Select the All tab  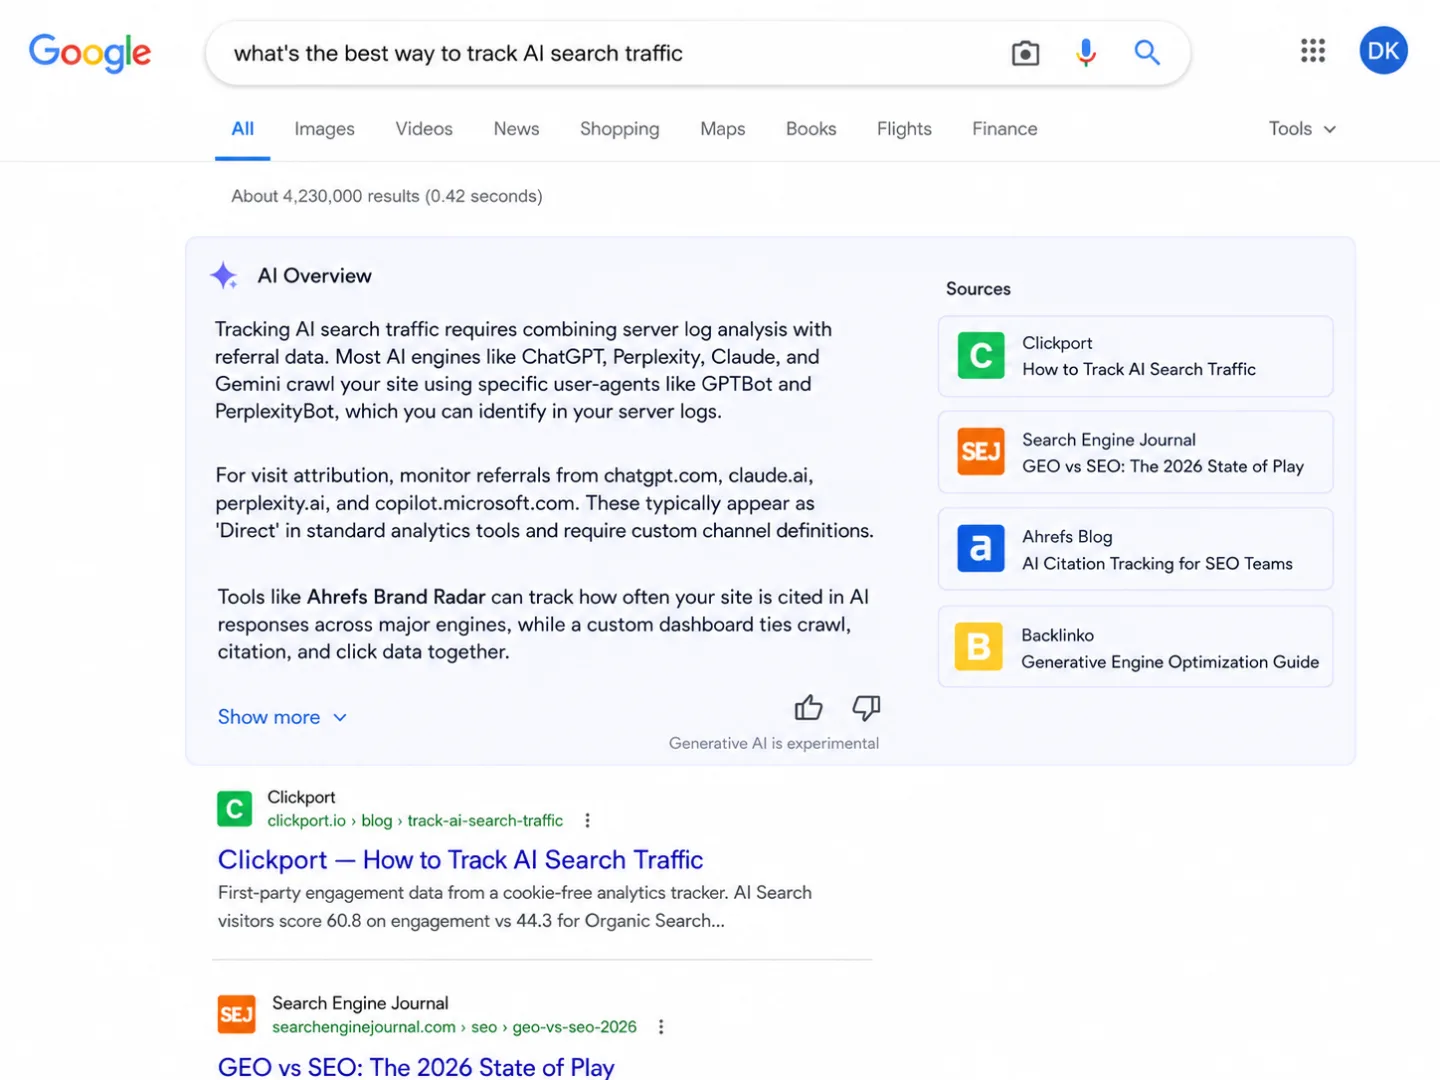tap(243, 129)
